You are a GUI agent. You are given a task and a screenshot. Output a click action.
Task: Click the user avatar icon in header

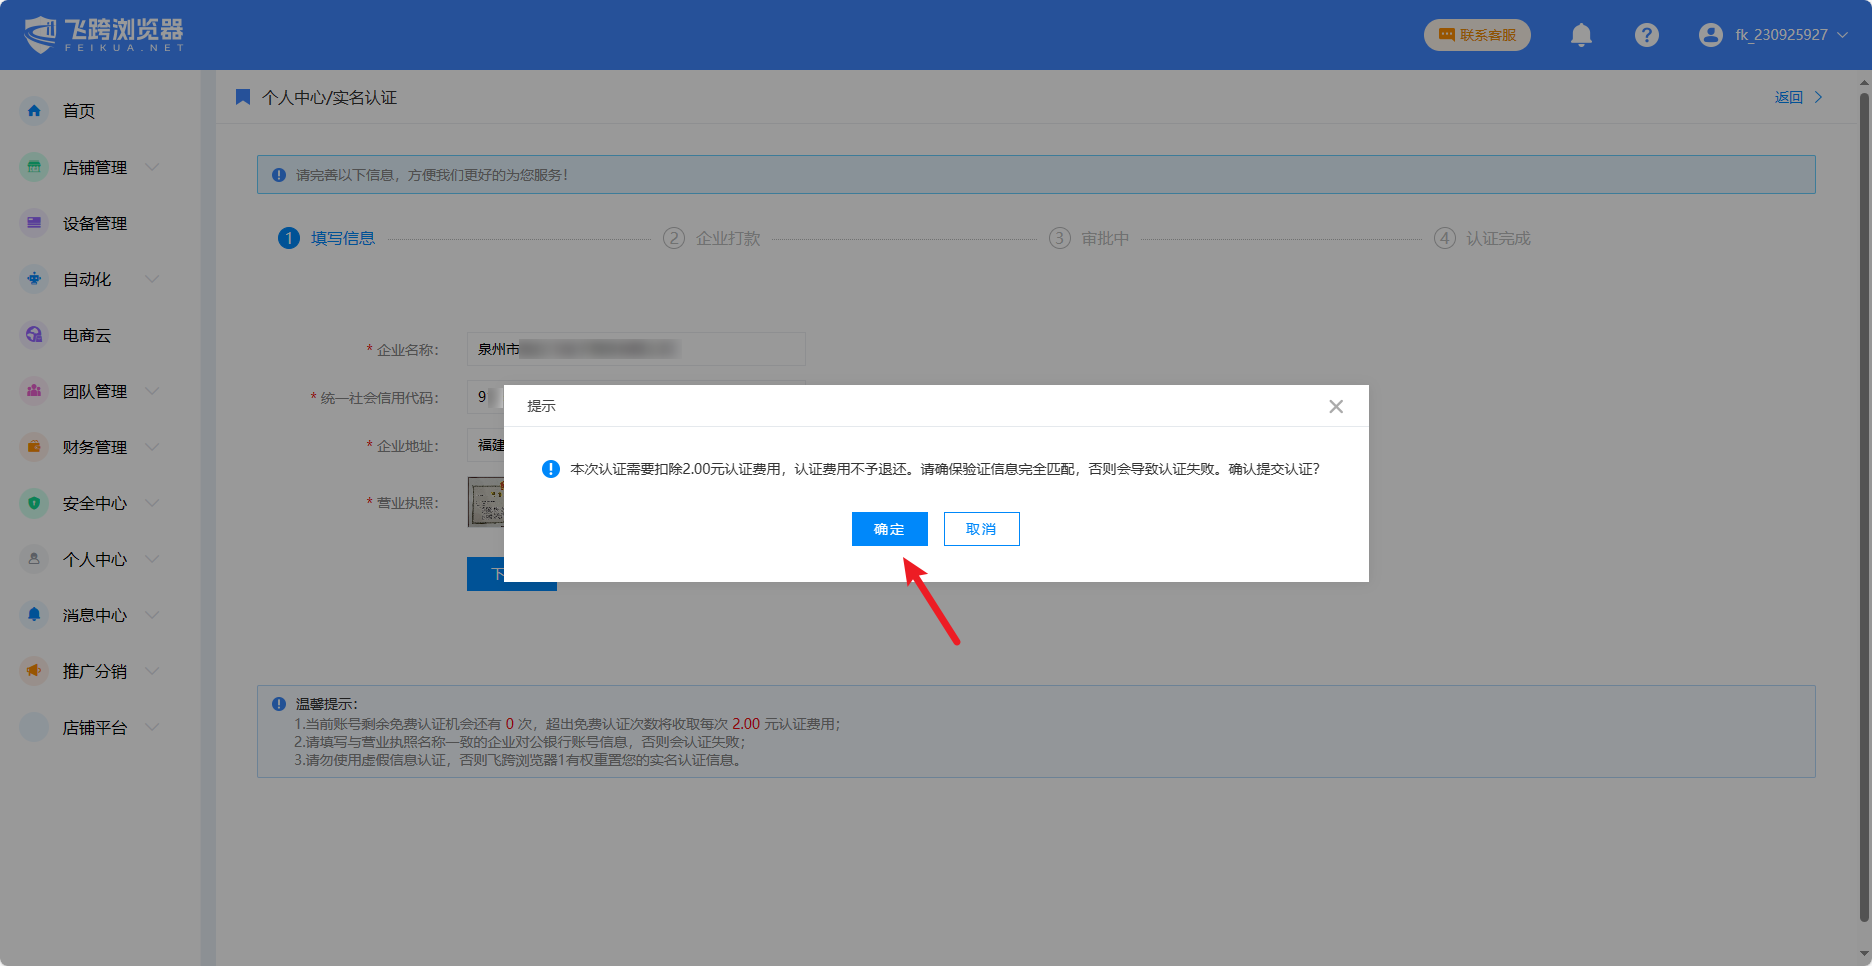pyautogui.click(x=1710, y=35)
